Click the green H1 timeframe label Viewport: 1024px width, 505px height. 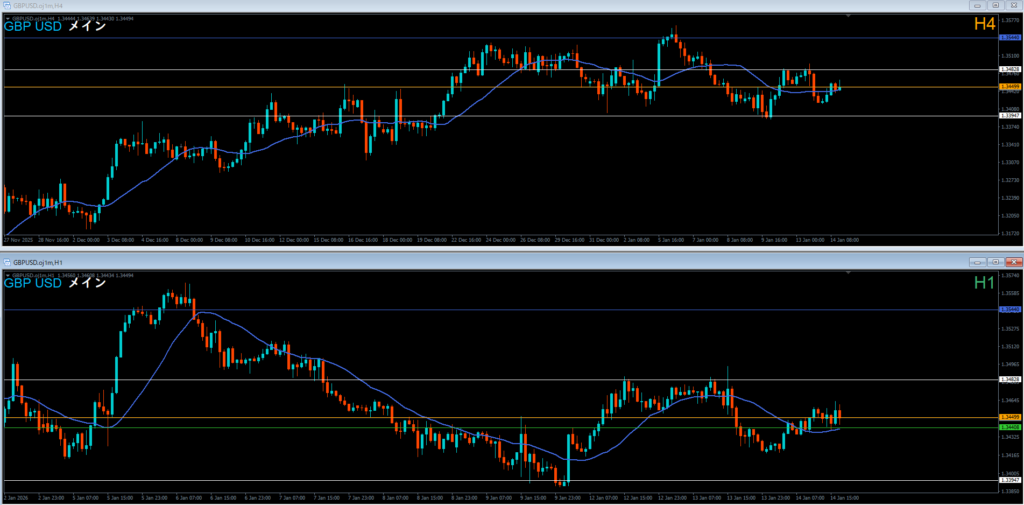point(984,283)
